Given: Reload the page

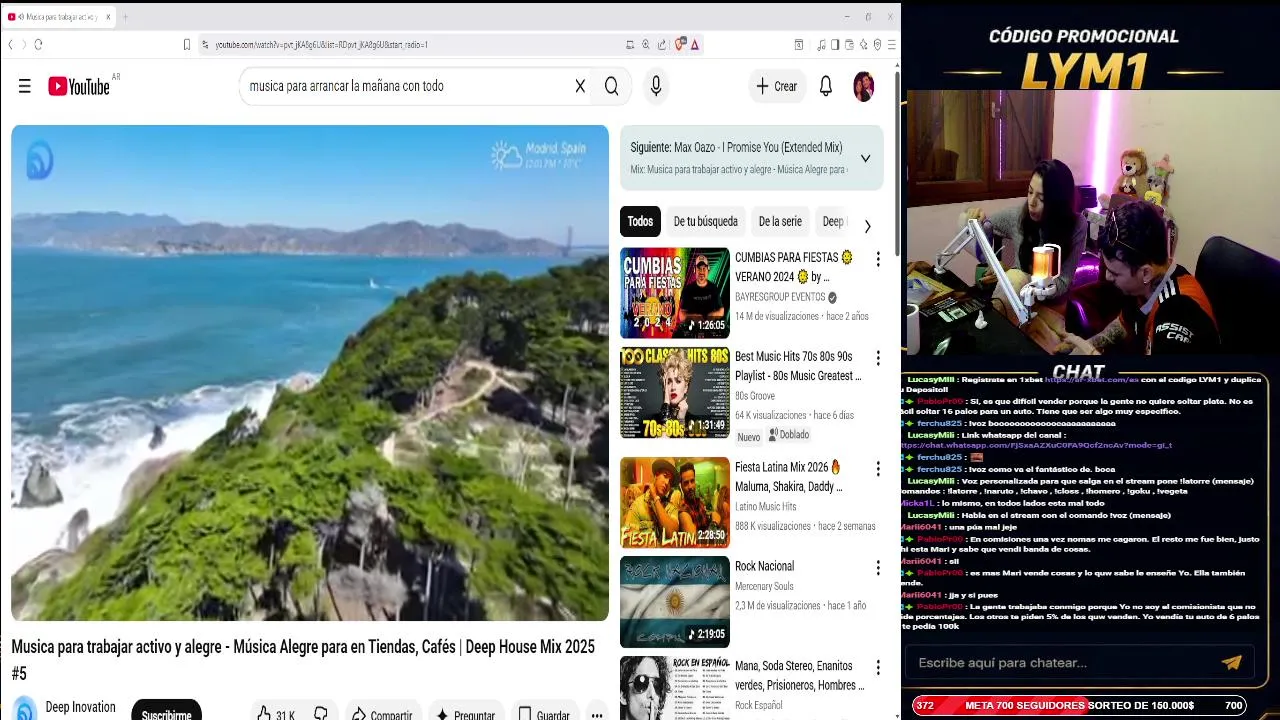Looking at the screenshot, I should coord(38,45).
